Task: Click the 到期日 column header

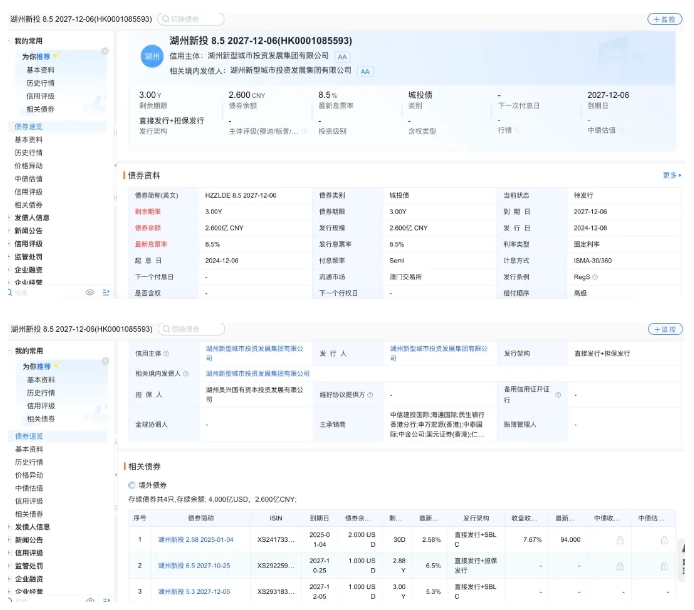Action: 319,518
